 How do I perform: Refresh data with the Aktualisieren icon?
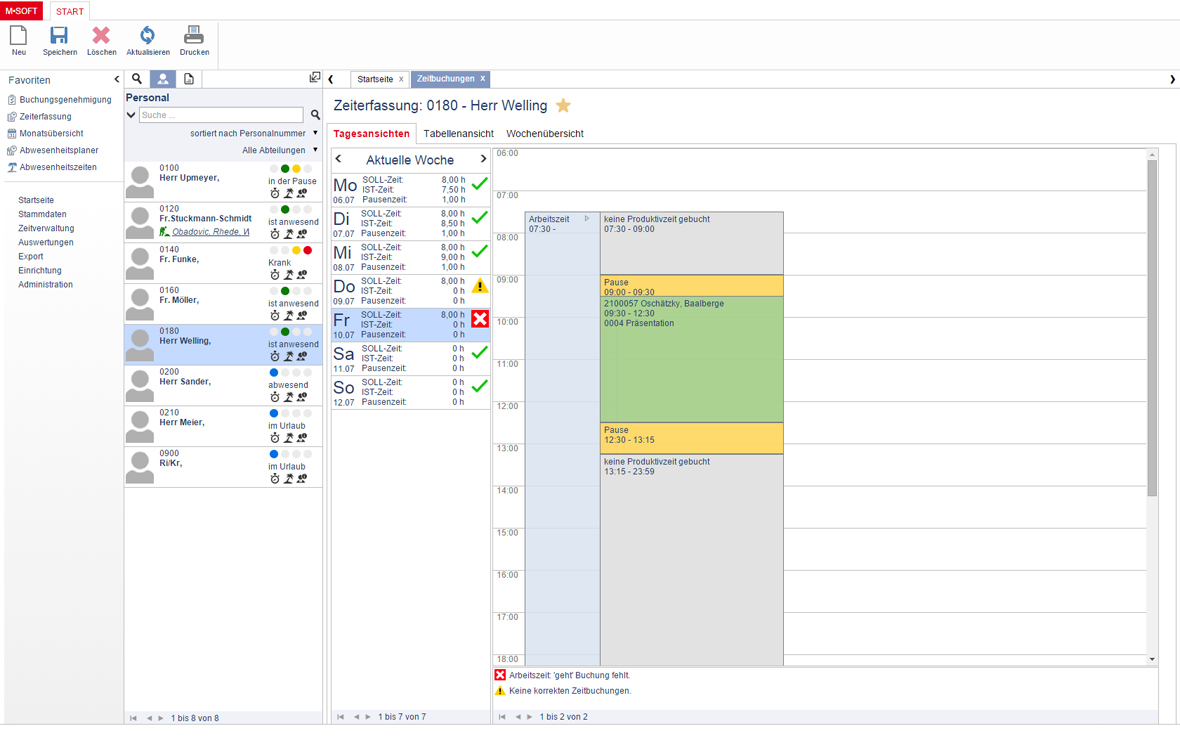(147, 36)
